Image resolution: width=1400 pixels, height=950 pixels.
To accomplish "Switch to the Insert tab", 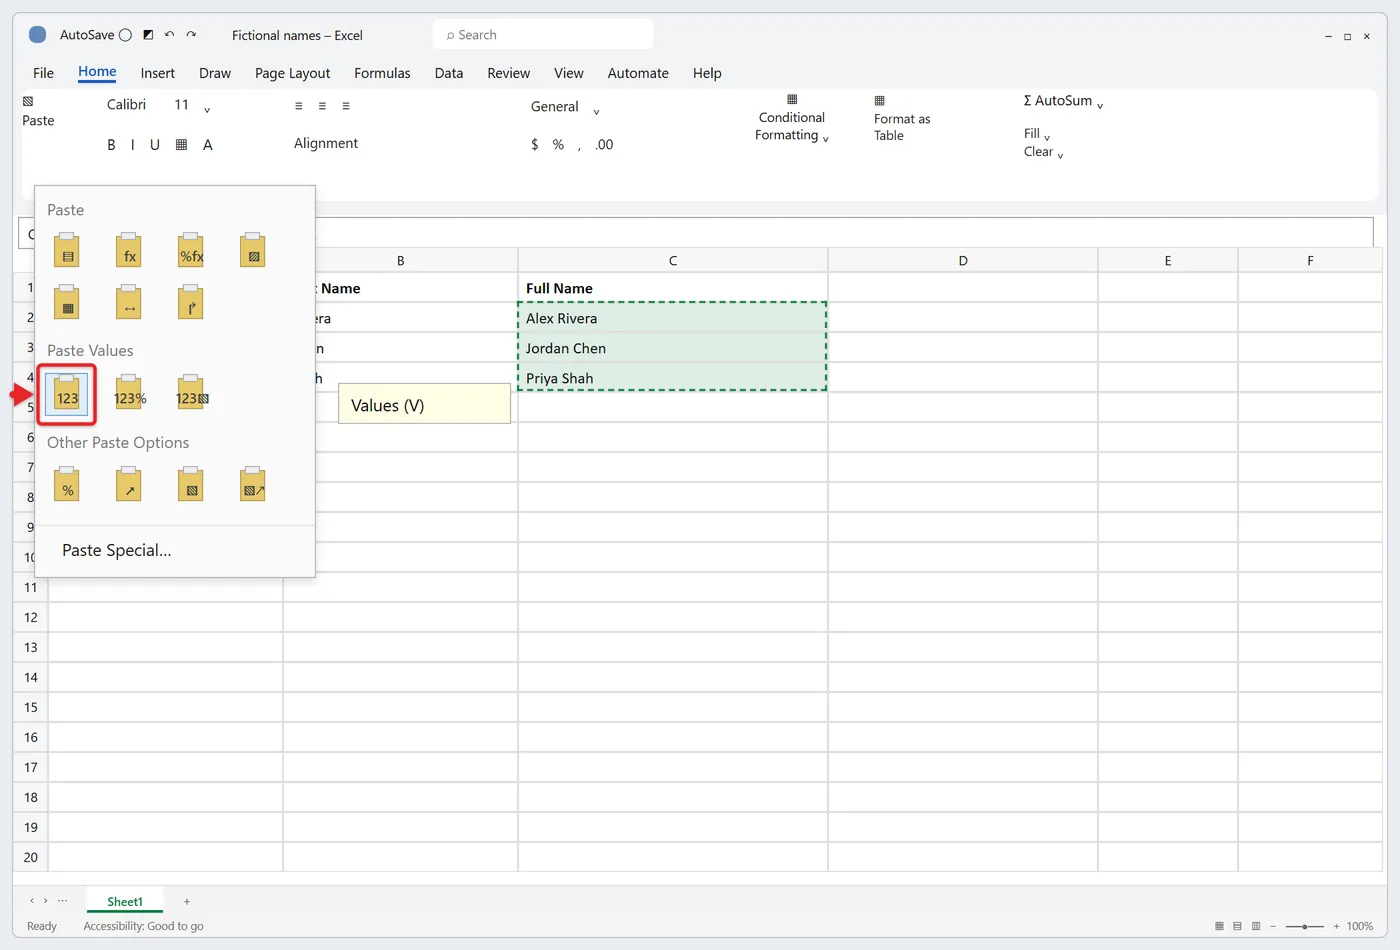I will [x=158, y=73].
